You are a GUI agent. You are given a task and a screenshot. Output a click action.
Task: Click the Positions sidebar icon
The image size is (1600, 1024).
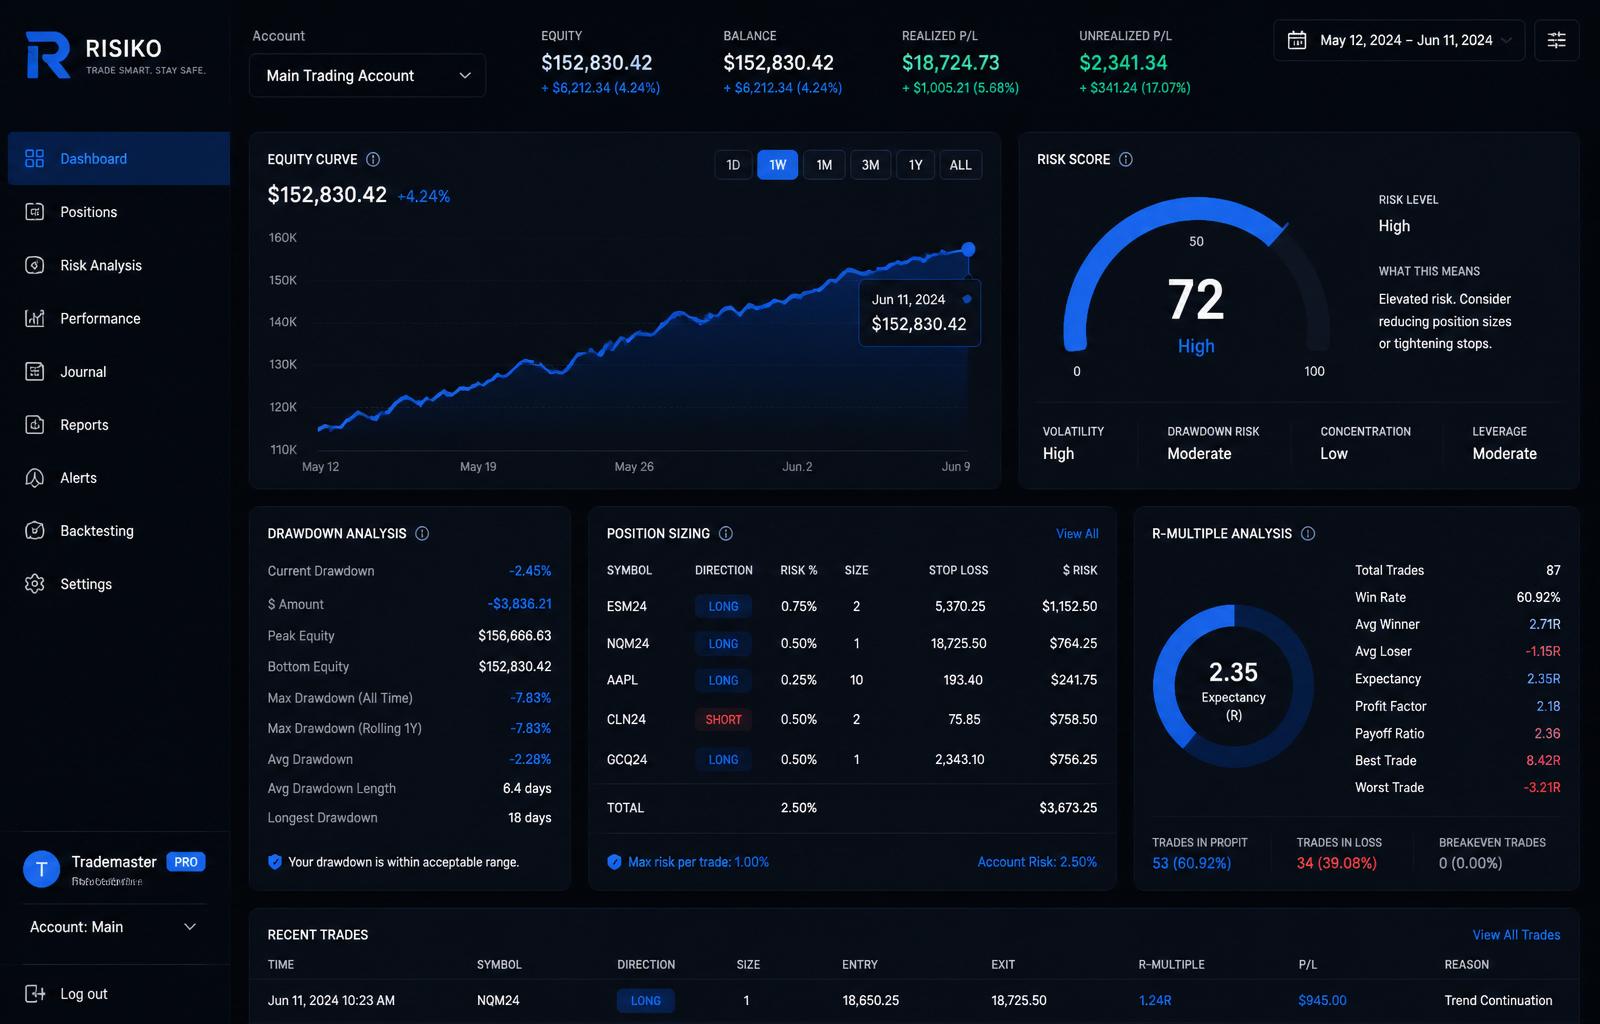pyautogui.click(x=35, y=211)
